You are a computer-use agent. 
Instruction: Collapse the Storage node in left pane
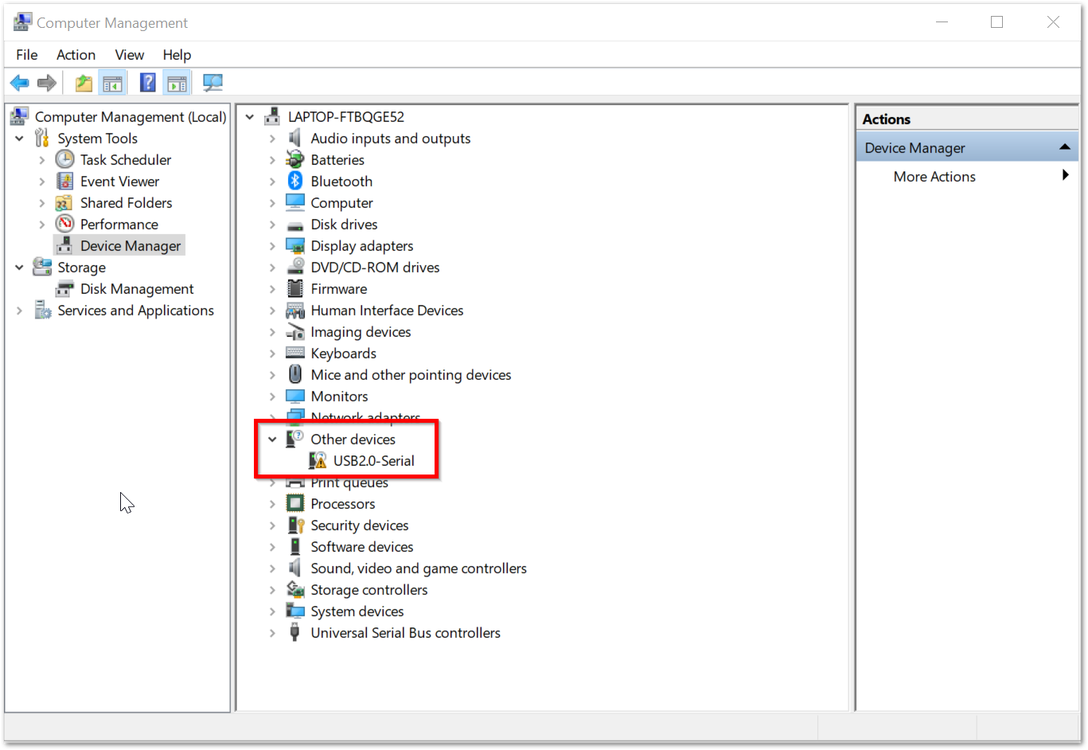coord(19,267)
